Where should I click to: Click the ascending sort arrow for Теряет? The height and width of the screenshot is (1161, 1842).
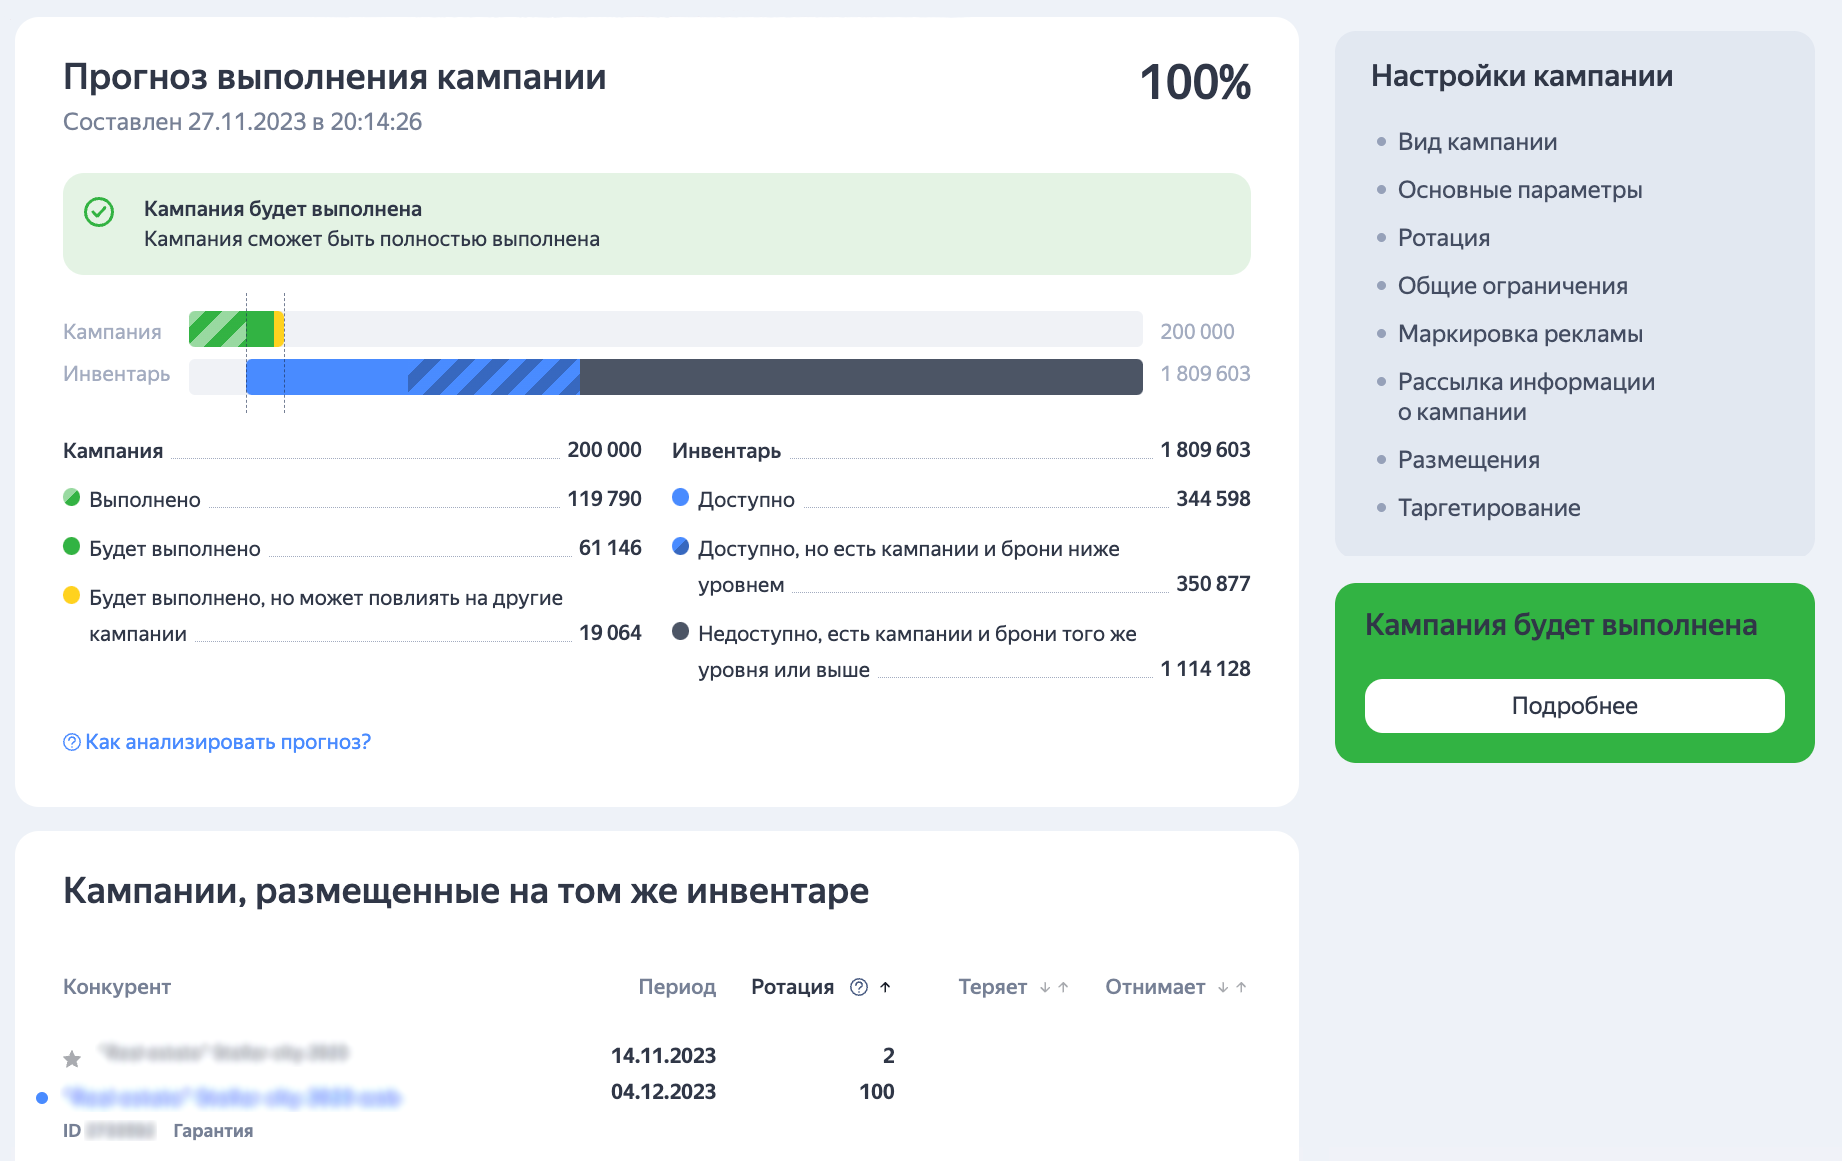1063,987
